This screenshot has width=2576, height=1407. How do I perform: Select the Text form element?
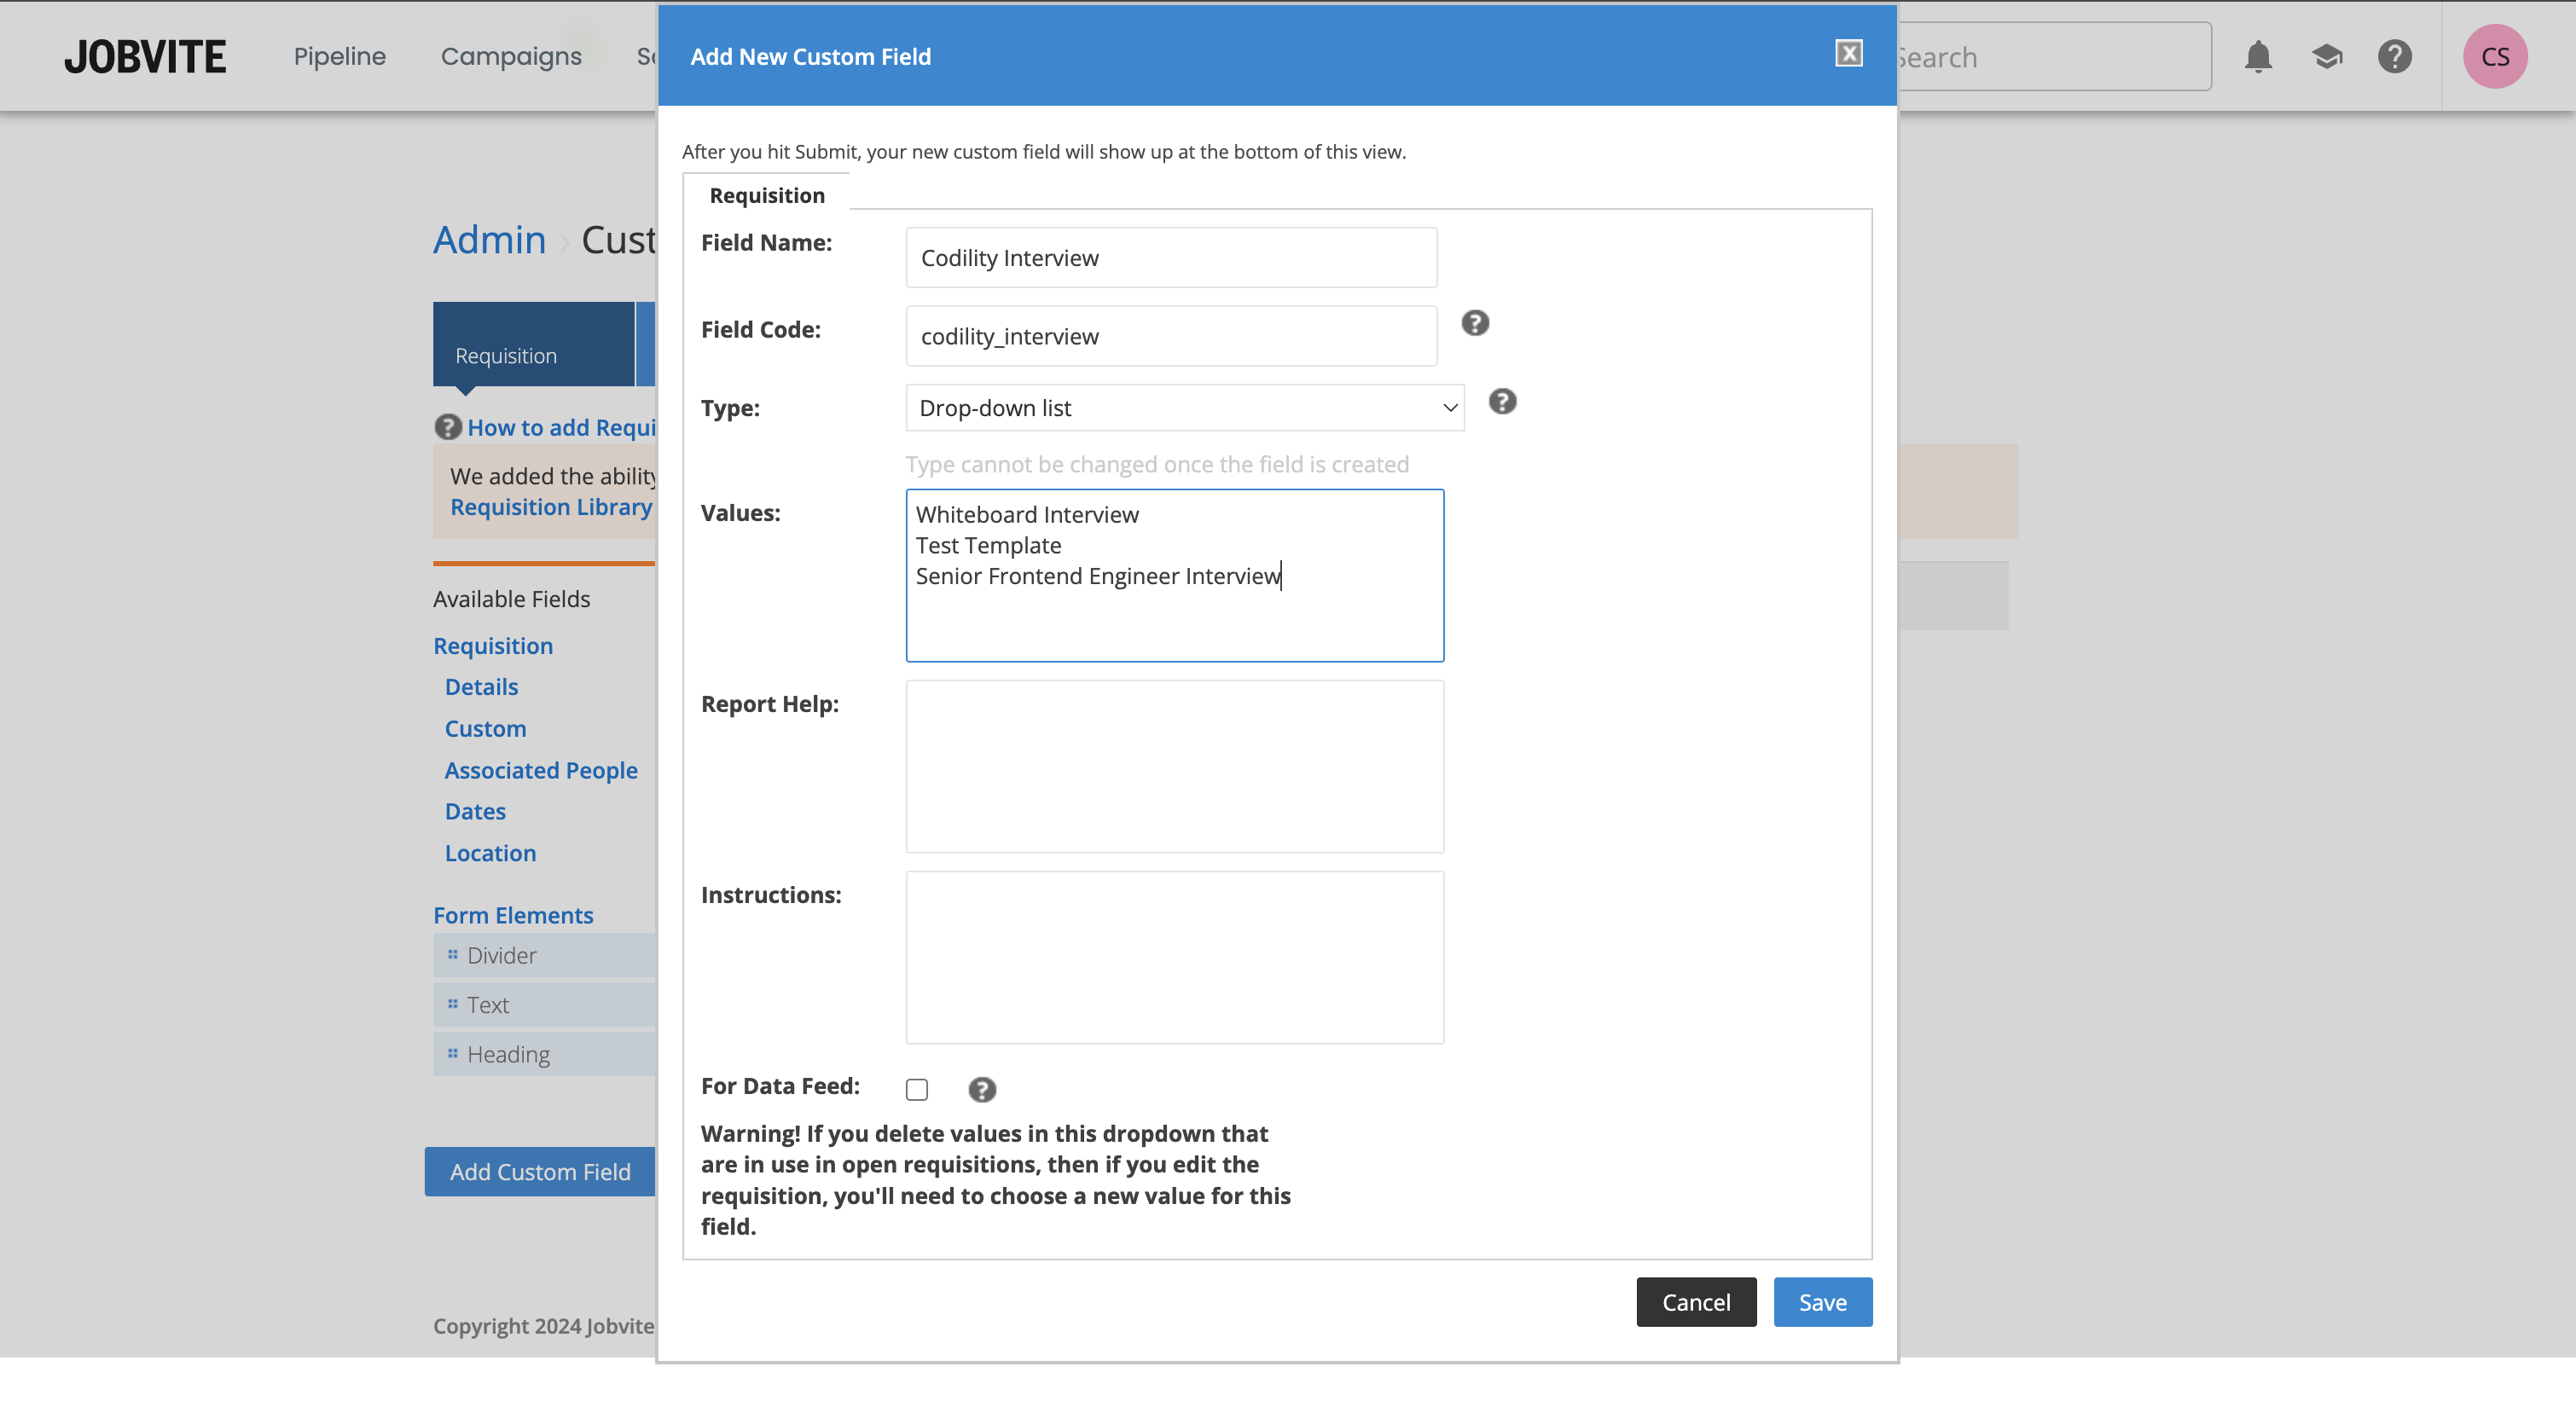[x=544, y=1004]
